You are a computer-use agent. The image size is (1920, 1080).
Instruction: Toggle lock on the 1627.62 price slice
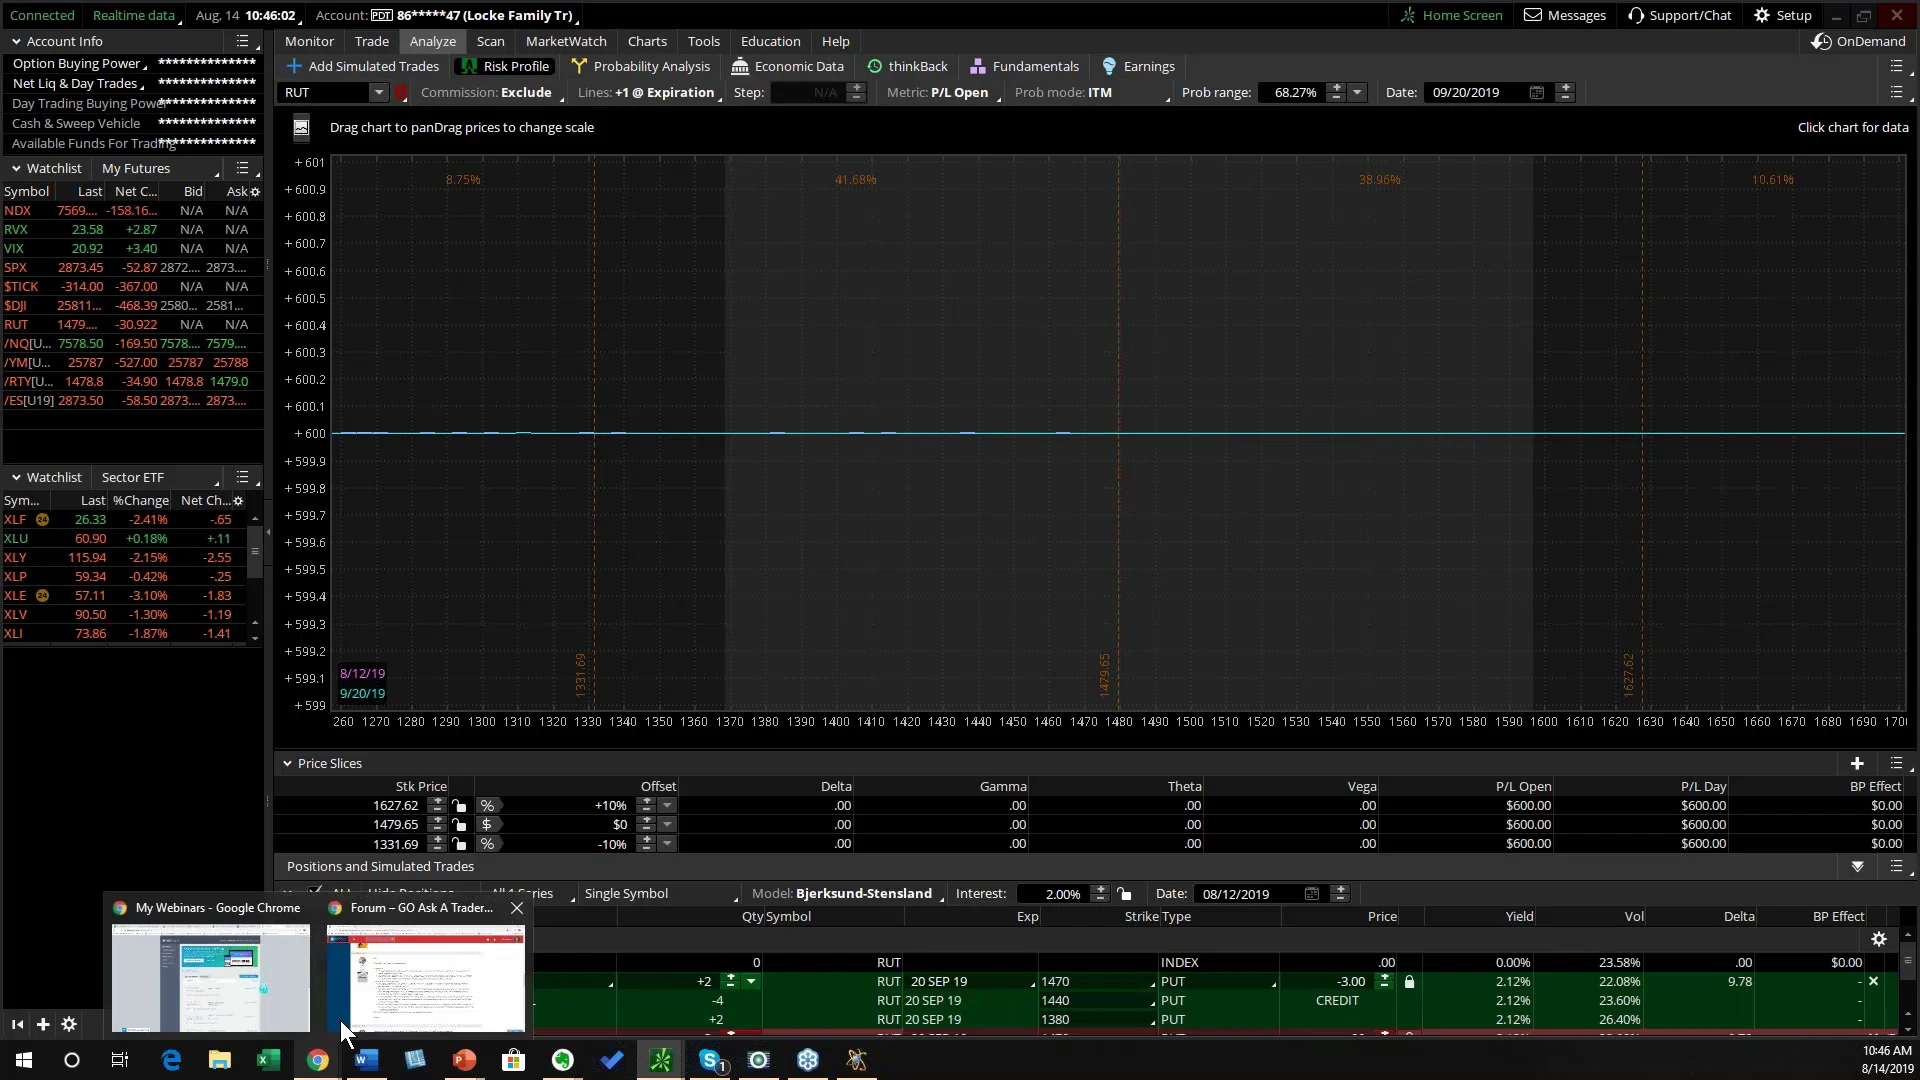[x=459, y=805]
